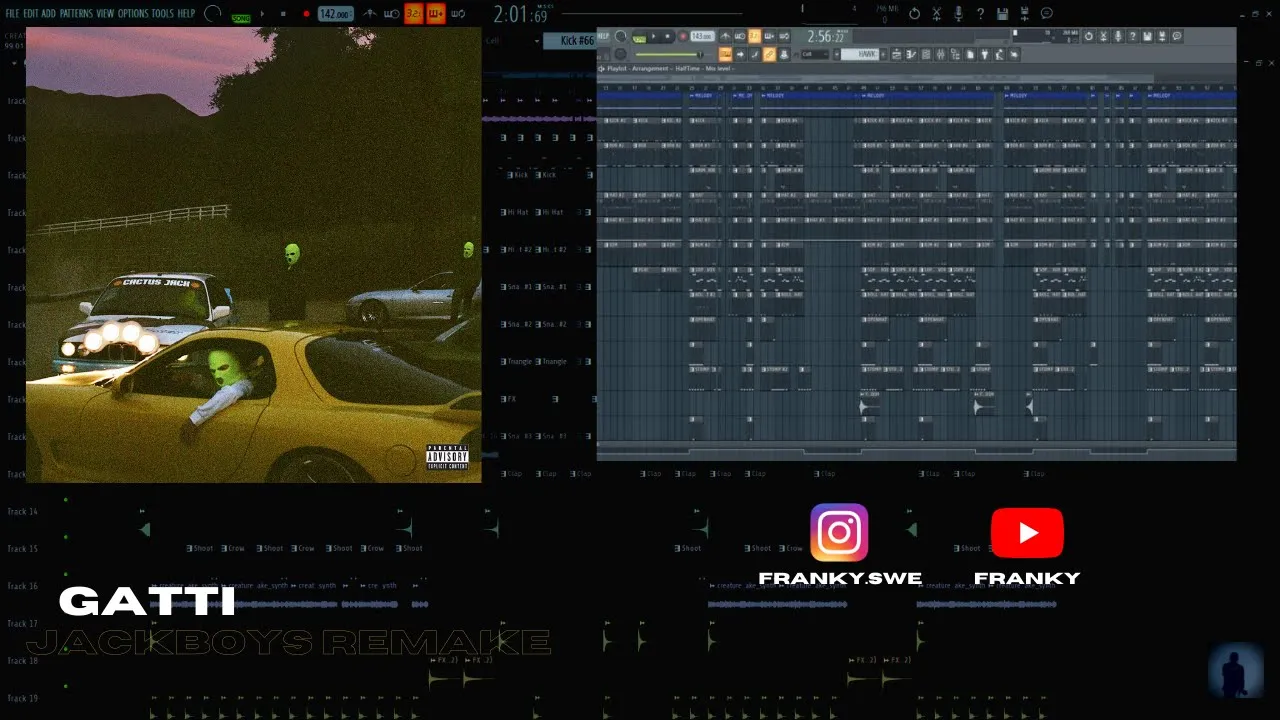Click the JACKBOYS album cover artwork
The height and width of the screenshot is (720, 1280).
point(254,255)
